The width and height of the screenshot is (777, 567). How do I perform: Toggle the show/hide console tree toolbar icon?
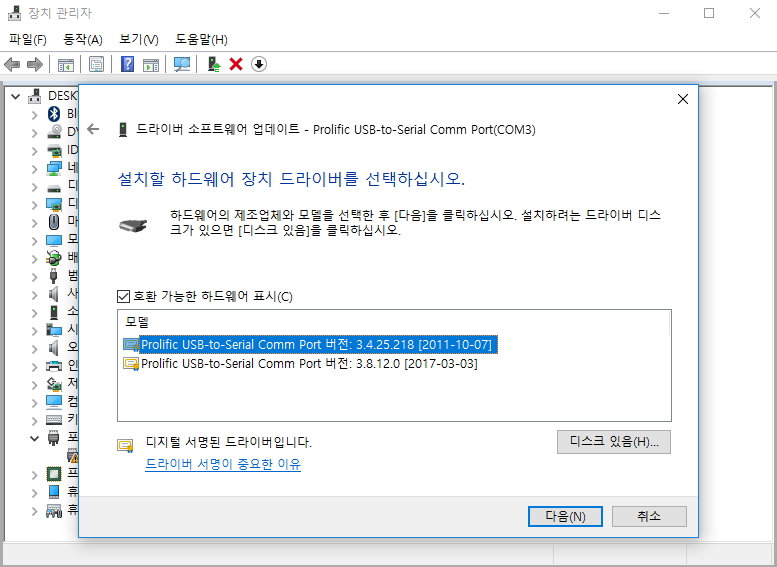pos(65,64)
